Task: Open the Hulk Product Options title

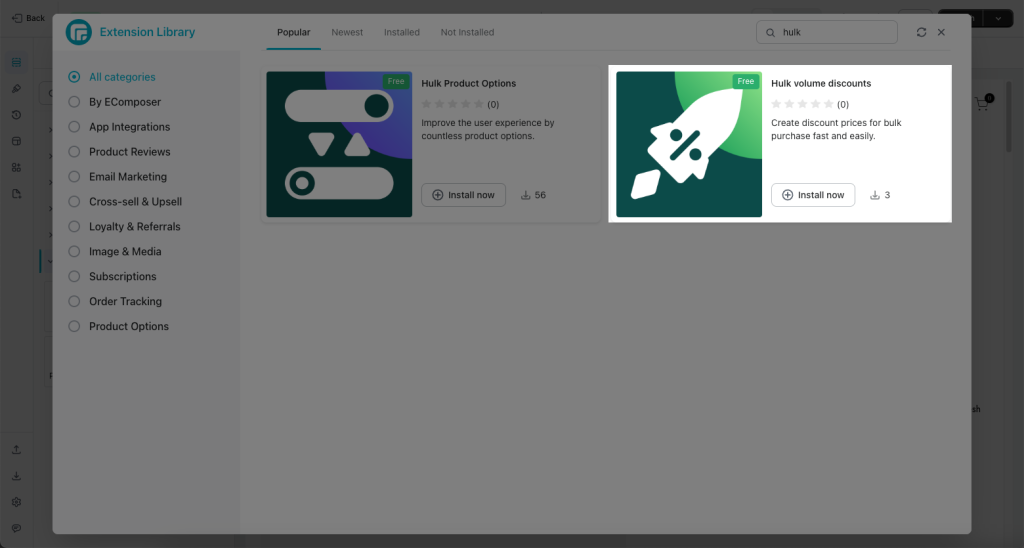Action: point(468,84)
